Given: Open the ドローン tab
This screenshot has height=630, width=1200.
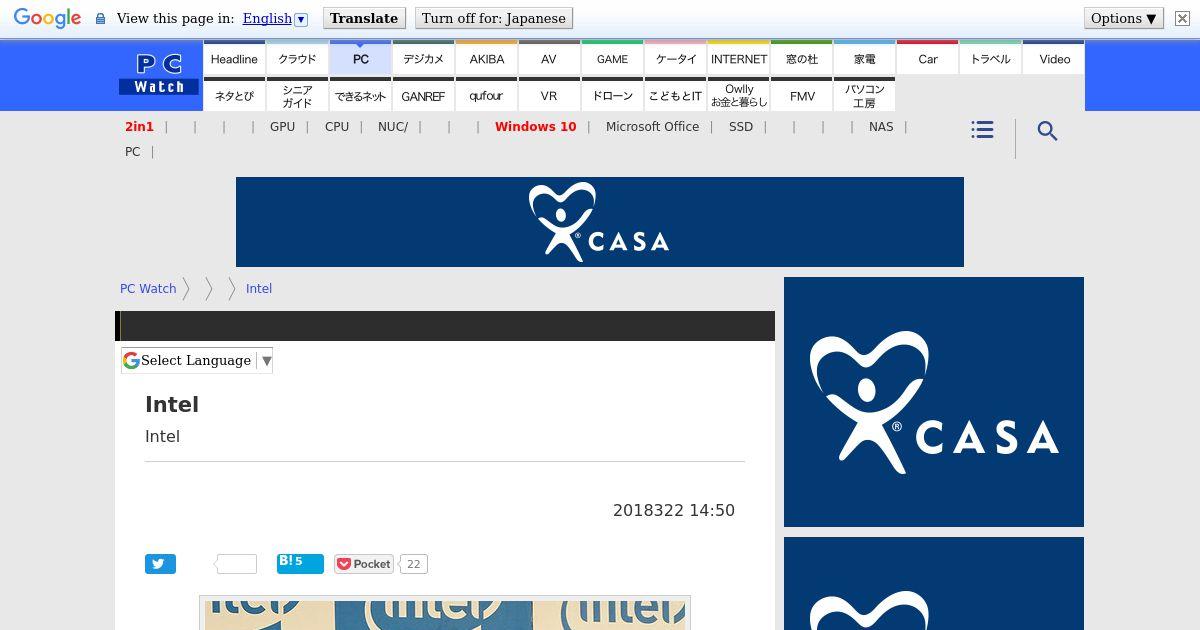Looking at the screenshot, I should click(612, 96).
